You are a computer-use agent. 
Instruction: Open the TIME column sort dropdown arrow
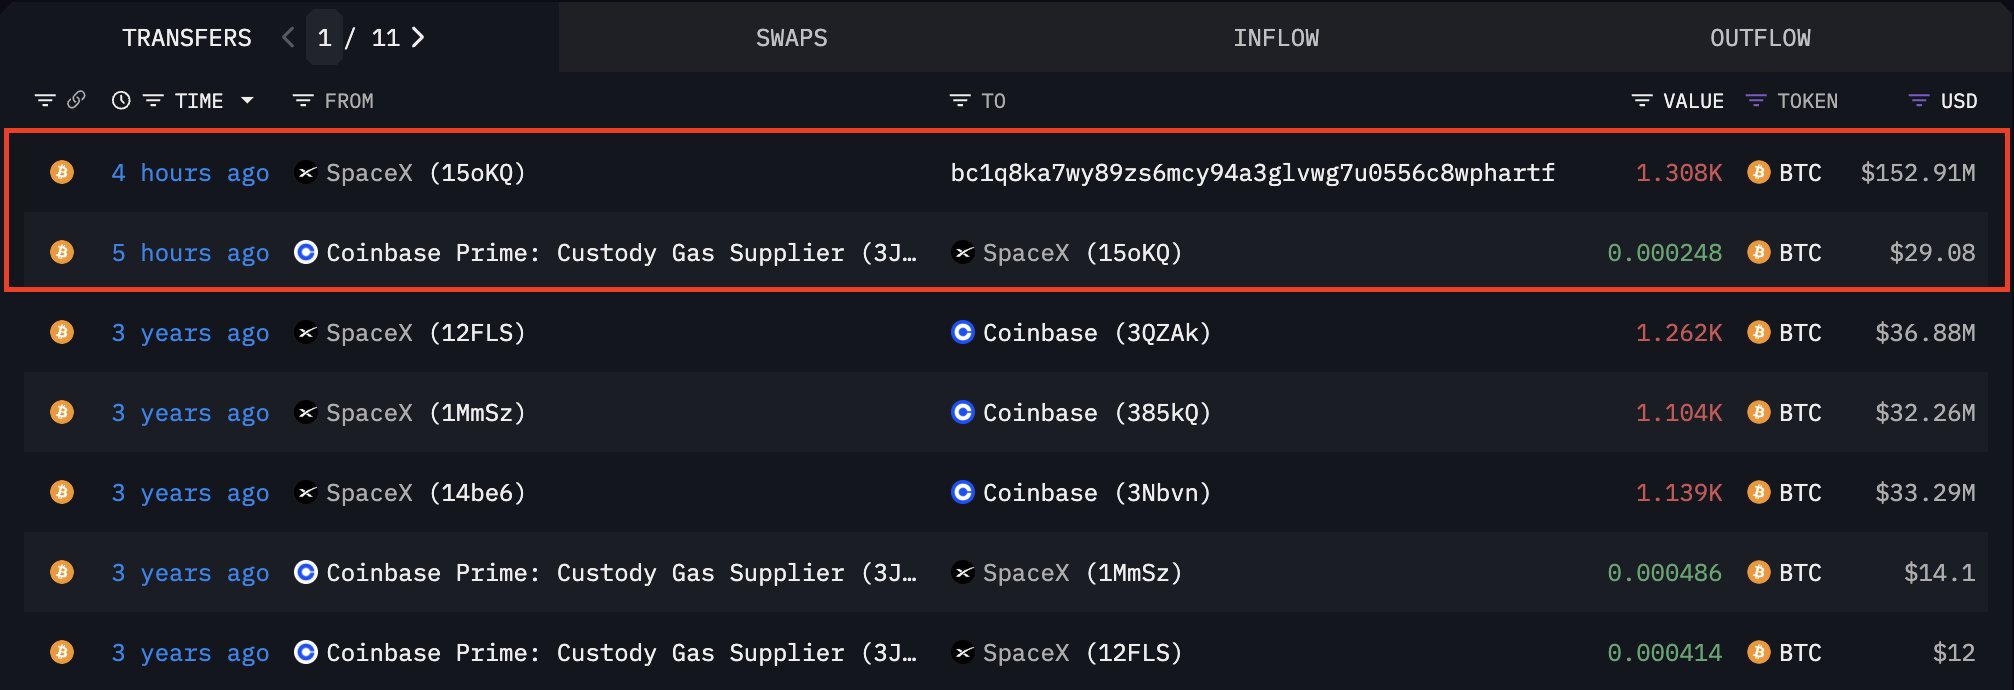tap(246, 100)
